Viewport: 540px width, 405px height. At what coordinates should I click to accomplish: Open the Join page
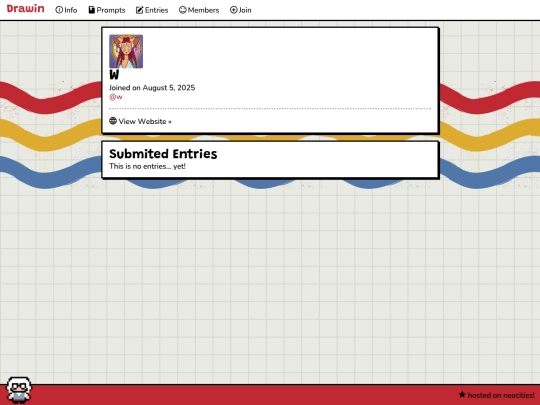[241, 10]
